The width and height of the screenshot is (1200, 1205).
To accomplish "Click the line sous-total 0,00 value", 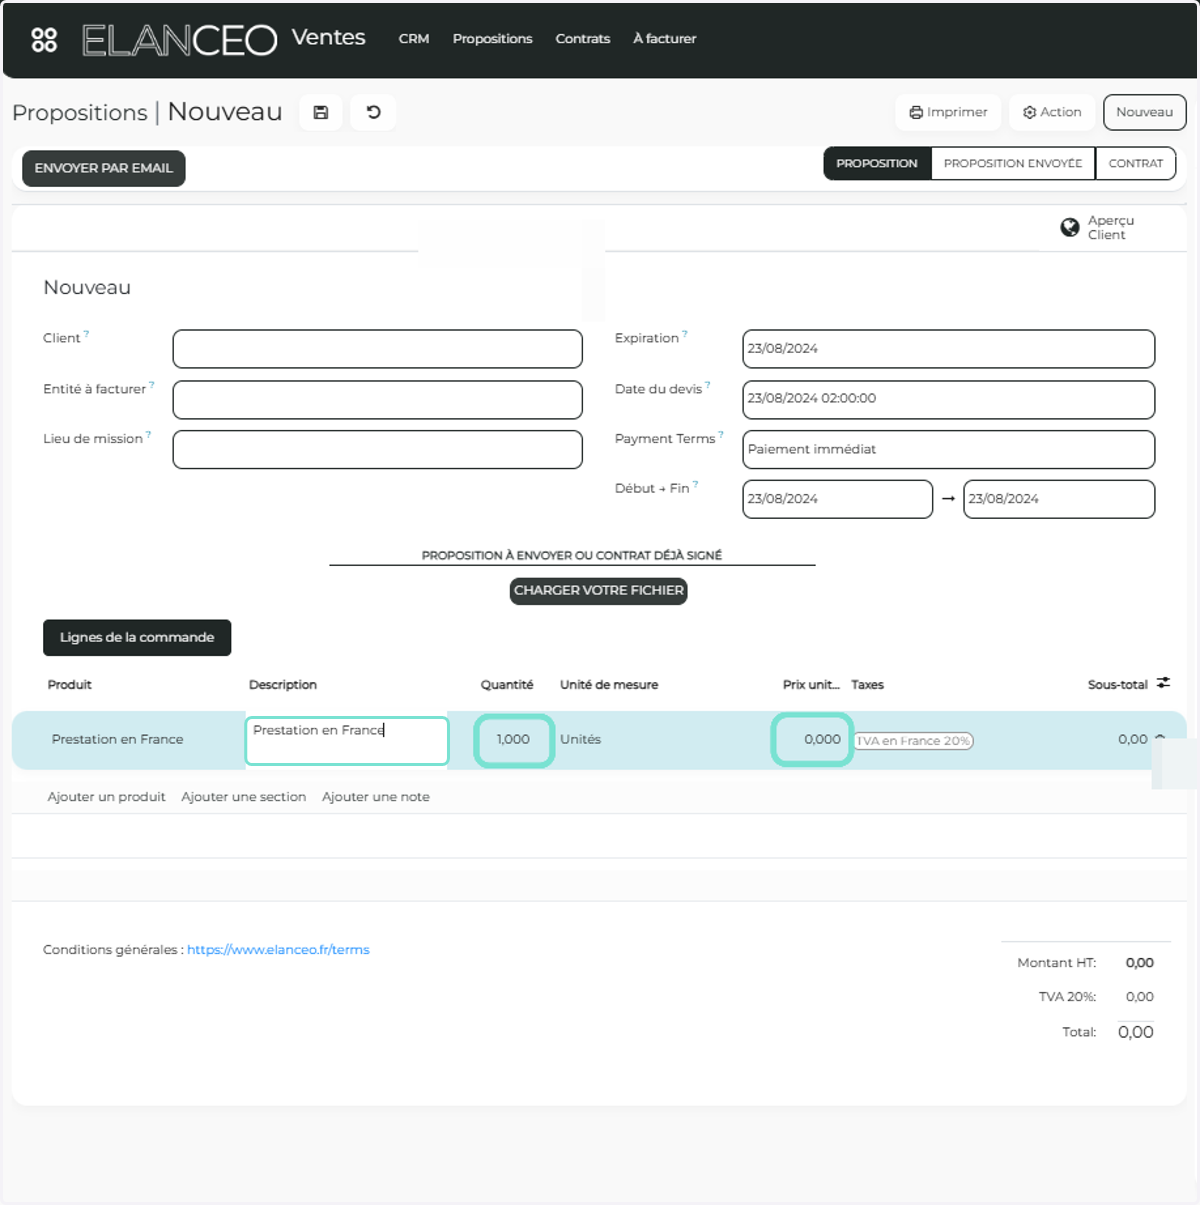I will click(x=1133, y=740).
